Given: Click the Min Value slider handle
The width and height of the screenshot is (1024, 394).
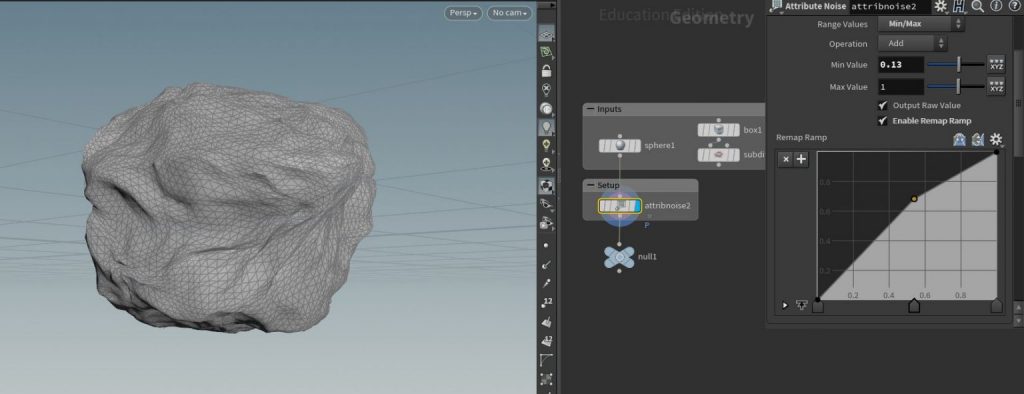Looking at the screenshot, I should tap(959, 65).
